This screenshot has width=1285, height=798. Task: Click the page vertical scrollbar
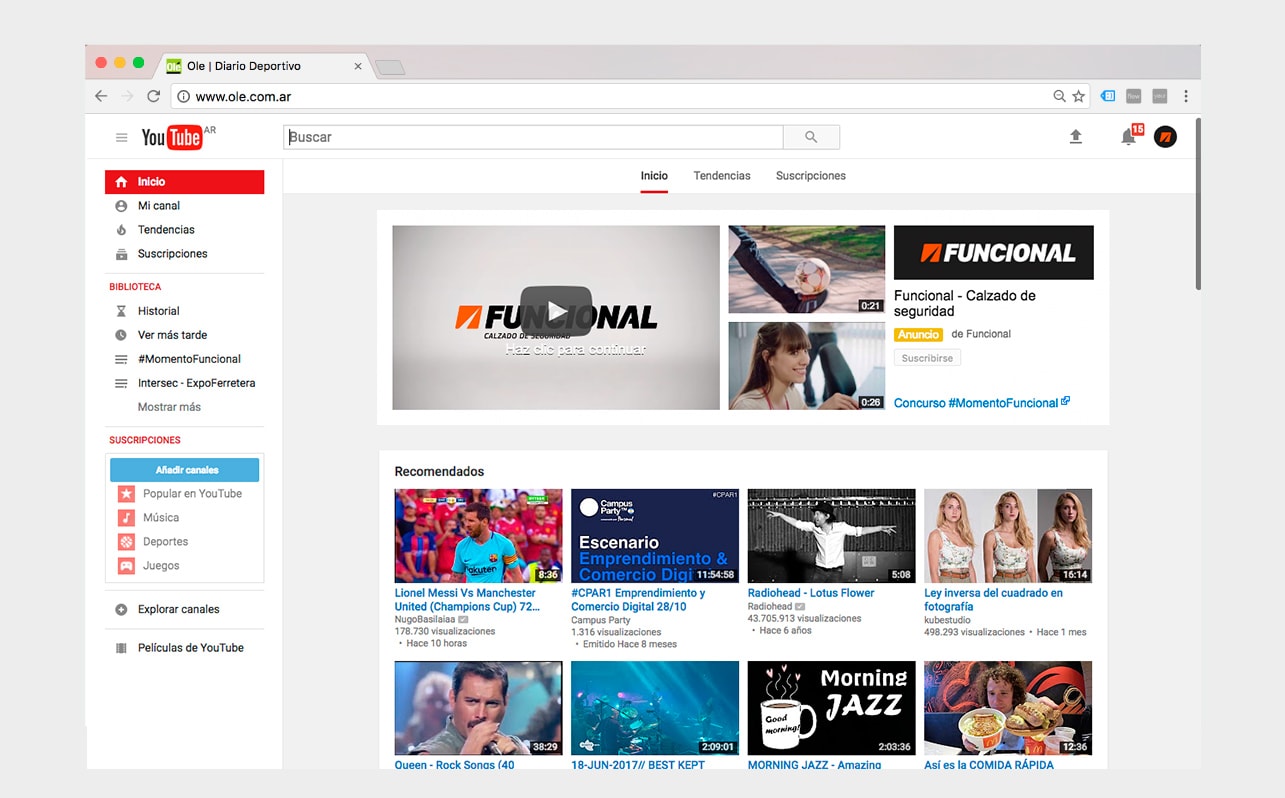pos(1197,205)
